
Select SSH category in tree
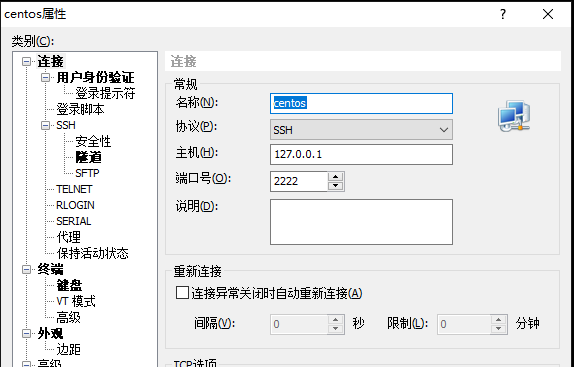[66, 125]
